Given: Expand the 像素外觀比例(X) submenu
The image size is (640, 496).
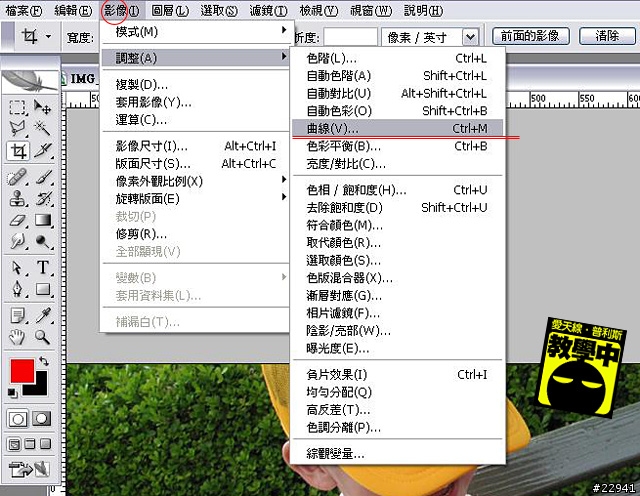Looking at the screenshot, I should click(195, 181).
